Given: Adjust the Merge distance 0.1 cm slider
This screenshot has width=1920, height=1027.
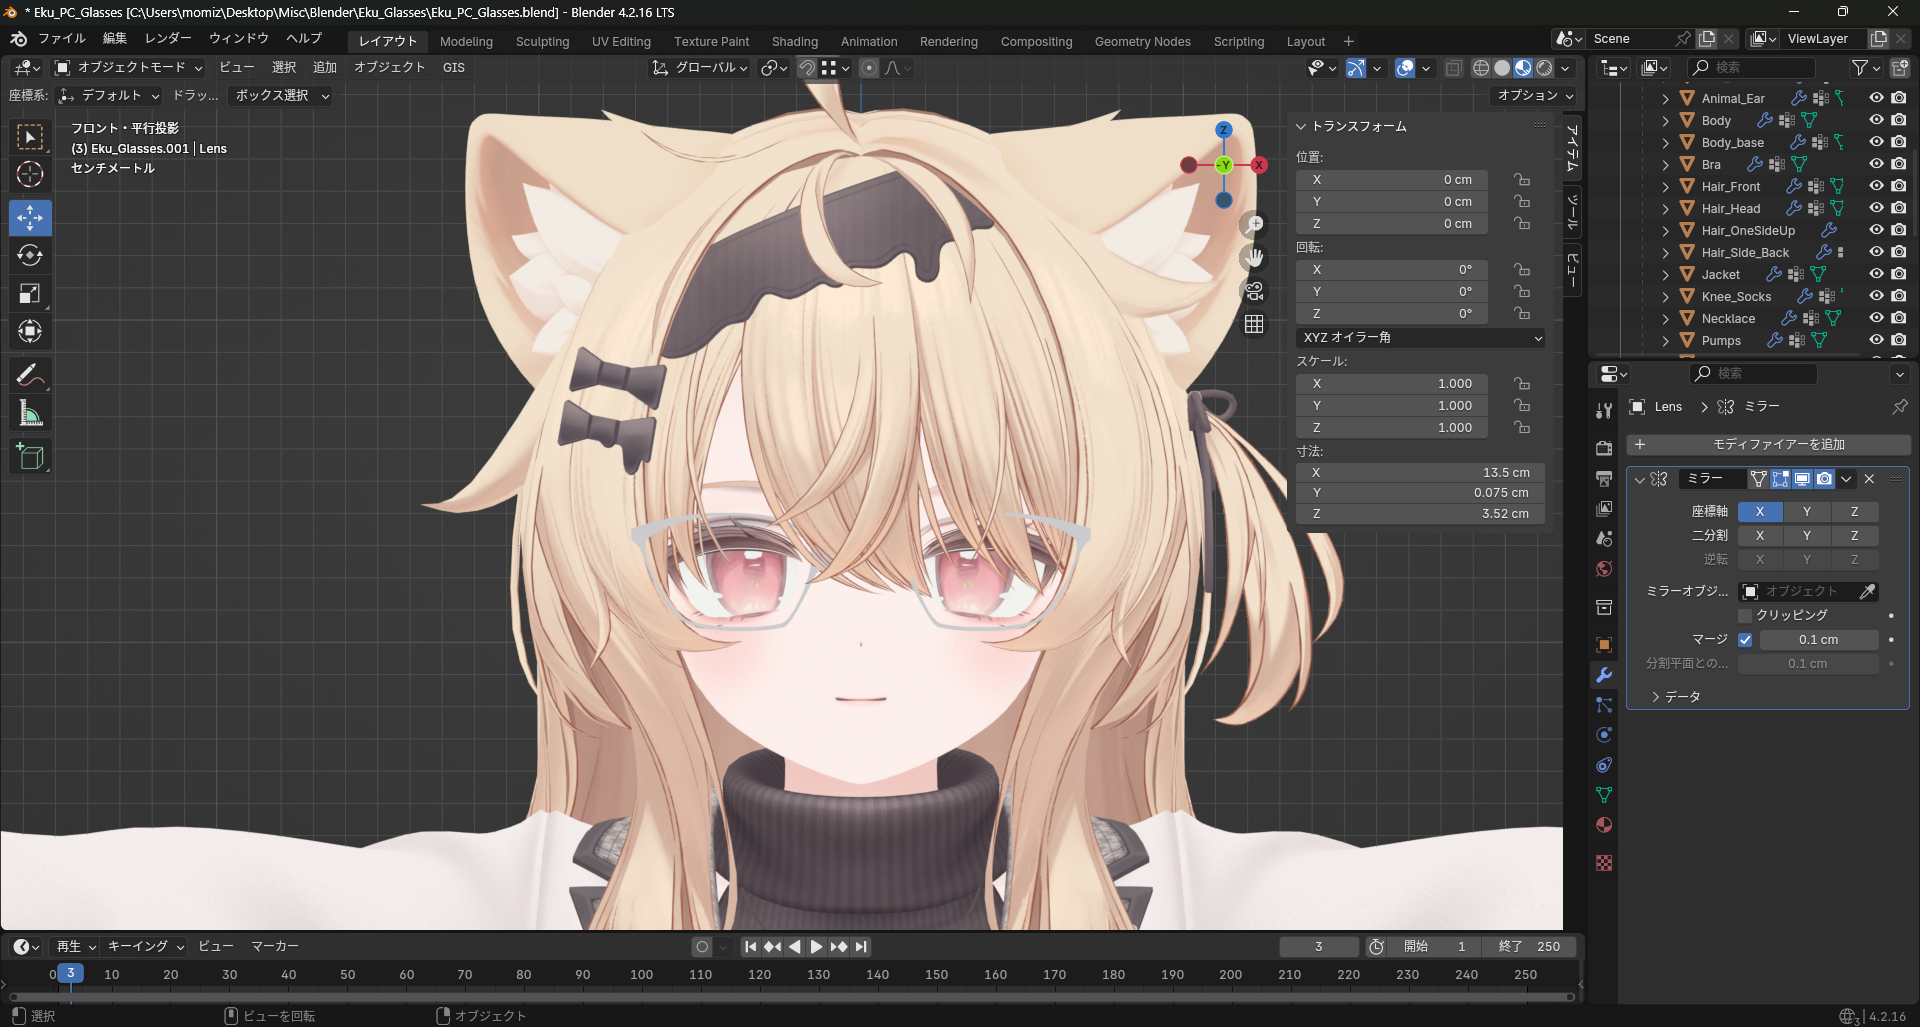Looking at the screenshot, I should pyautogui.click(x=1817, y=640).
